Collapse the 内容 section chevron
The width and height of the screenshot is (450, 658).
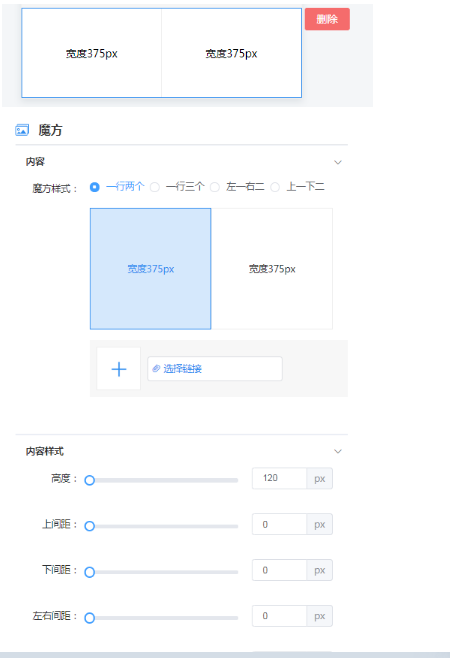tap(338, 162)
